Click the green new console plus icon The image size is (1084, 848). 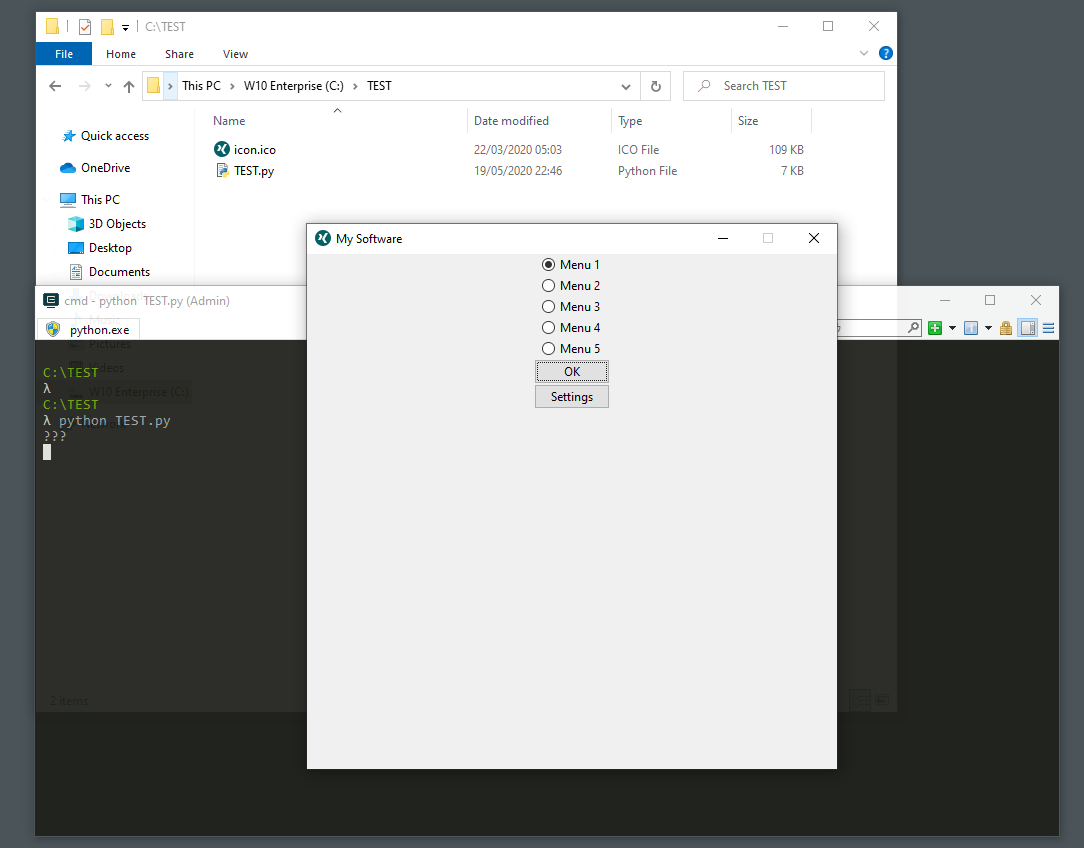[x=935, y=328]
